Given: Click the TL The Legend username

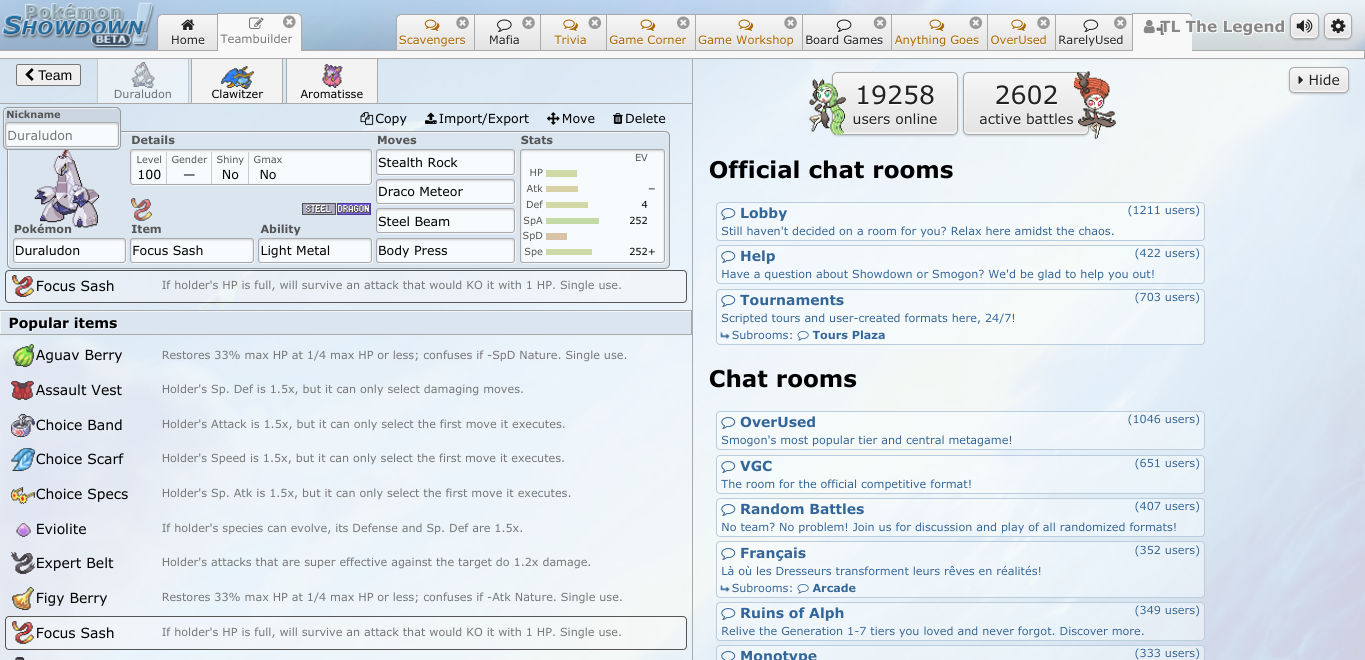Looking at the screenshot, I should (1213, 27).
